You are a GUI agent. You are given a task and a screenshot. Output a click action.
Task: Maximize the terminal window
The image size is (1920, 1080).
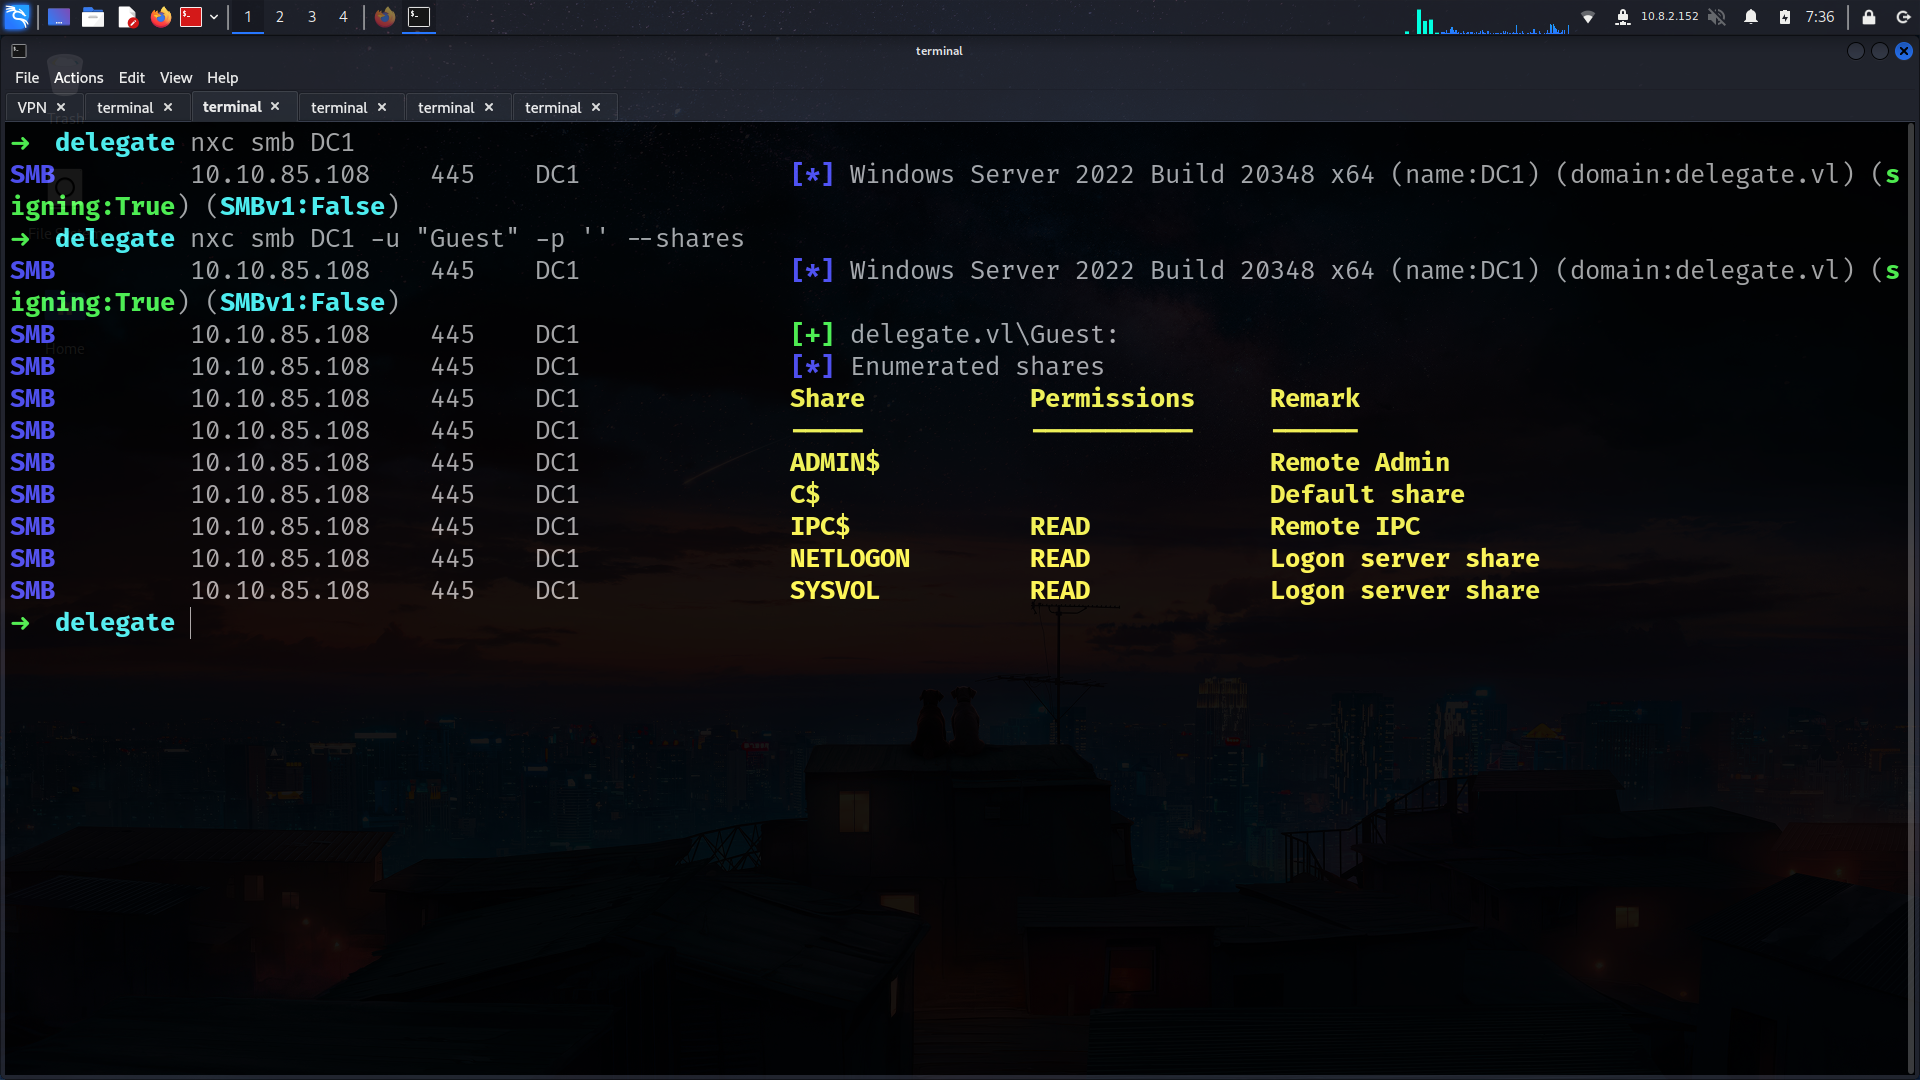pyautogui.click(x=1880, y=51)
